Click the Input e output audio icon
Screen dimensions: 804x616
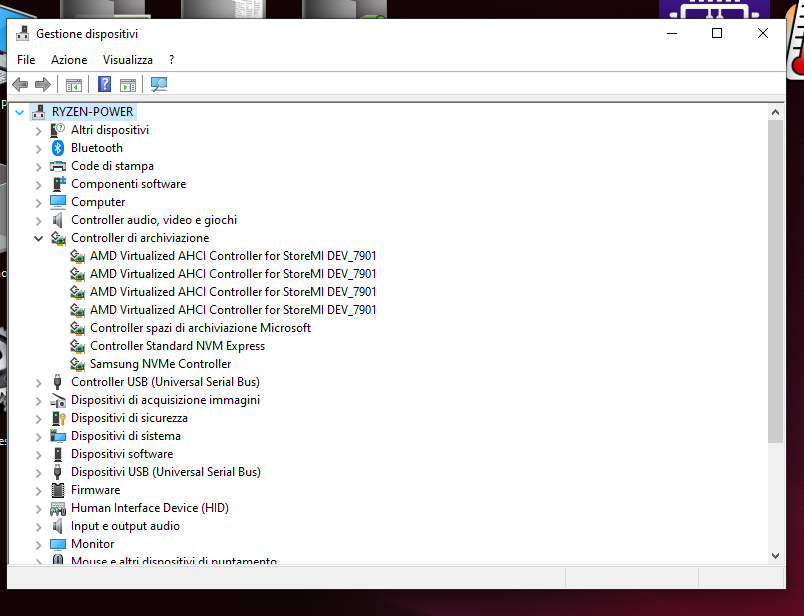(x=58, y=526)
